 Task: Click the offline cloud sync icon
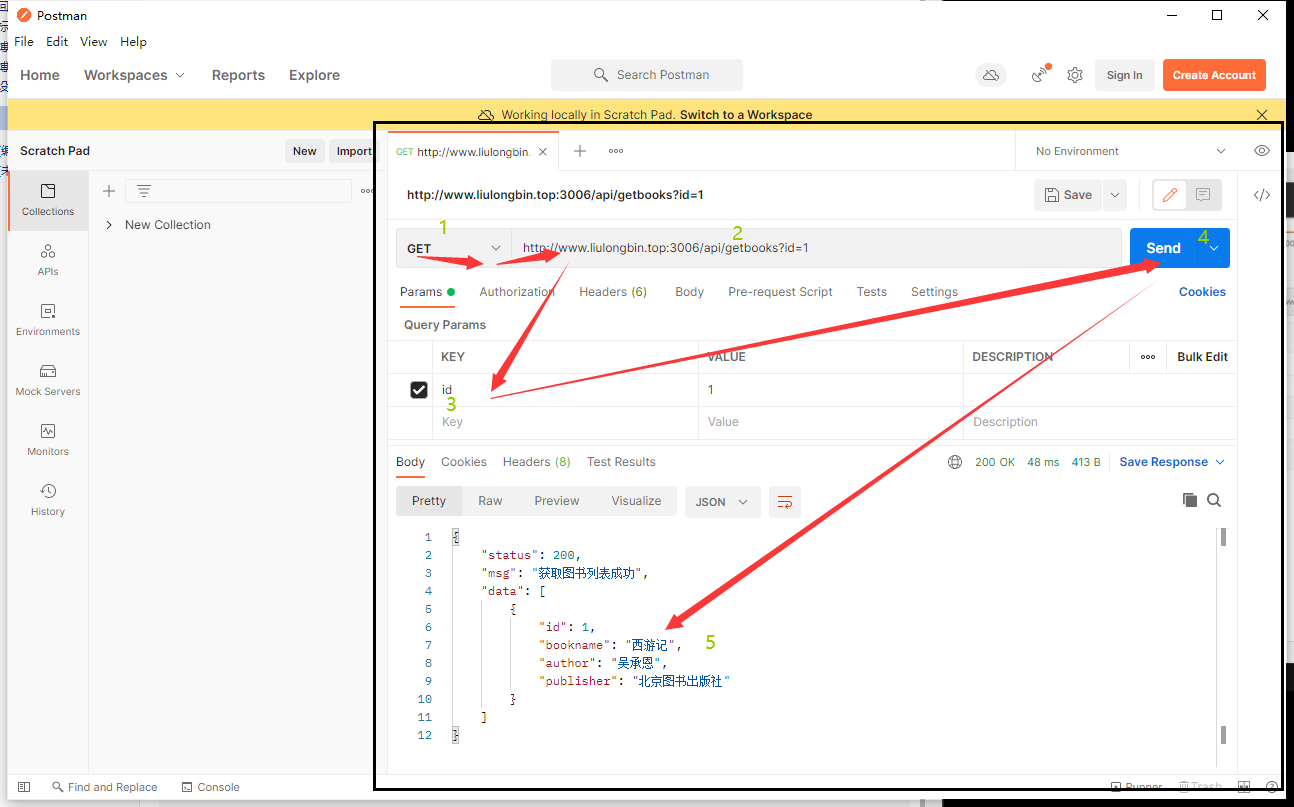pyautogui.click(x=990, y=75)
